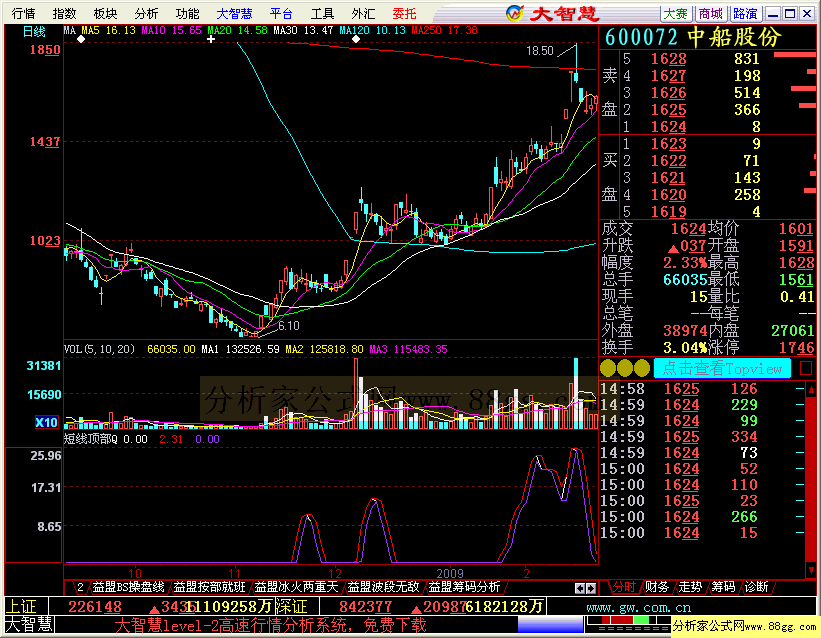This screenshot has height=638, width=821.
Task: Click the white plus marker near MA20
Action: tap(211, 39)
